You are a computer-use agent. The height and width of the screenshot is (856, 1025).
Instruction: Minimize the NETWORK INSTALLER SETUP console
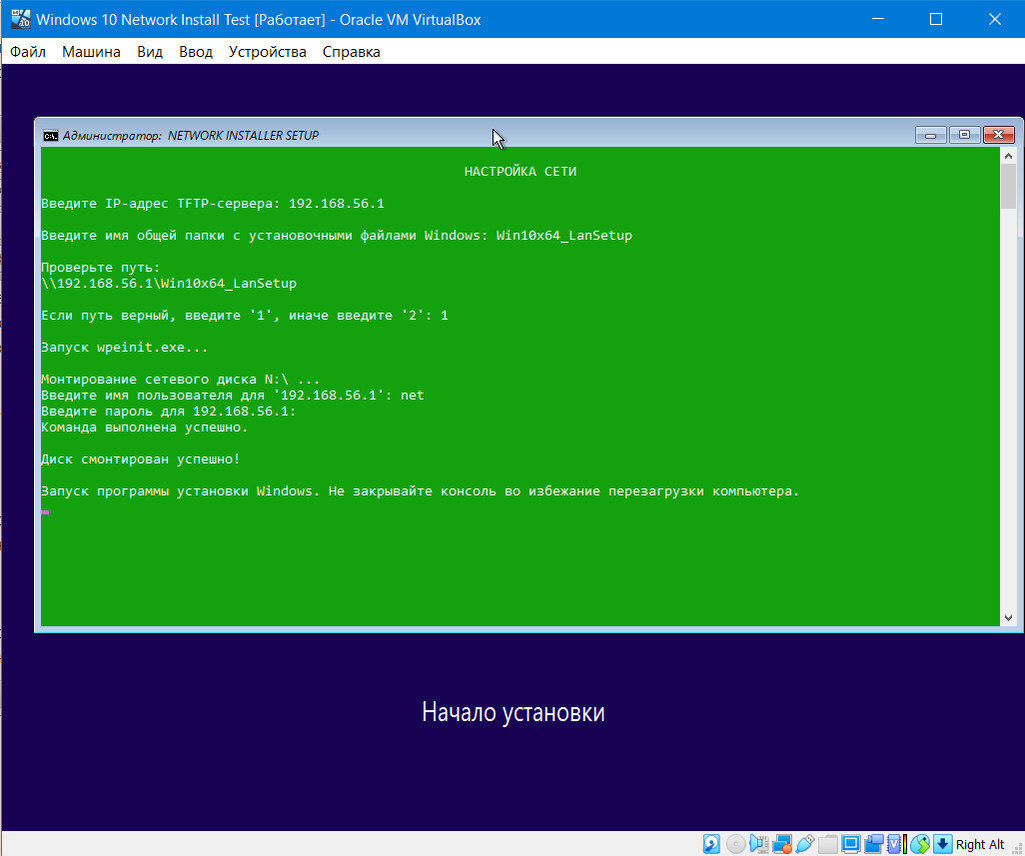click(x=931, y=135)
